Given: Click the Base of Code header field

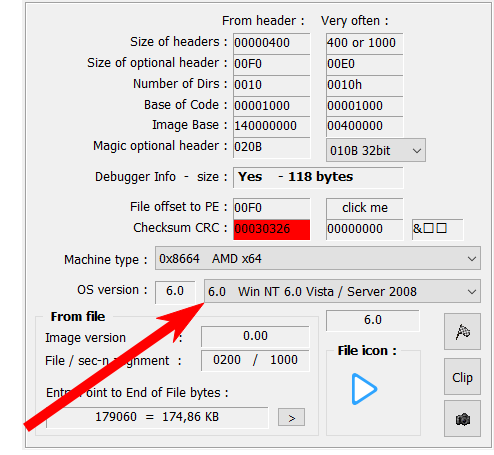Looking at the screenshot, I should tap(272, 106).
